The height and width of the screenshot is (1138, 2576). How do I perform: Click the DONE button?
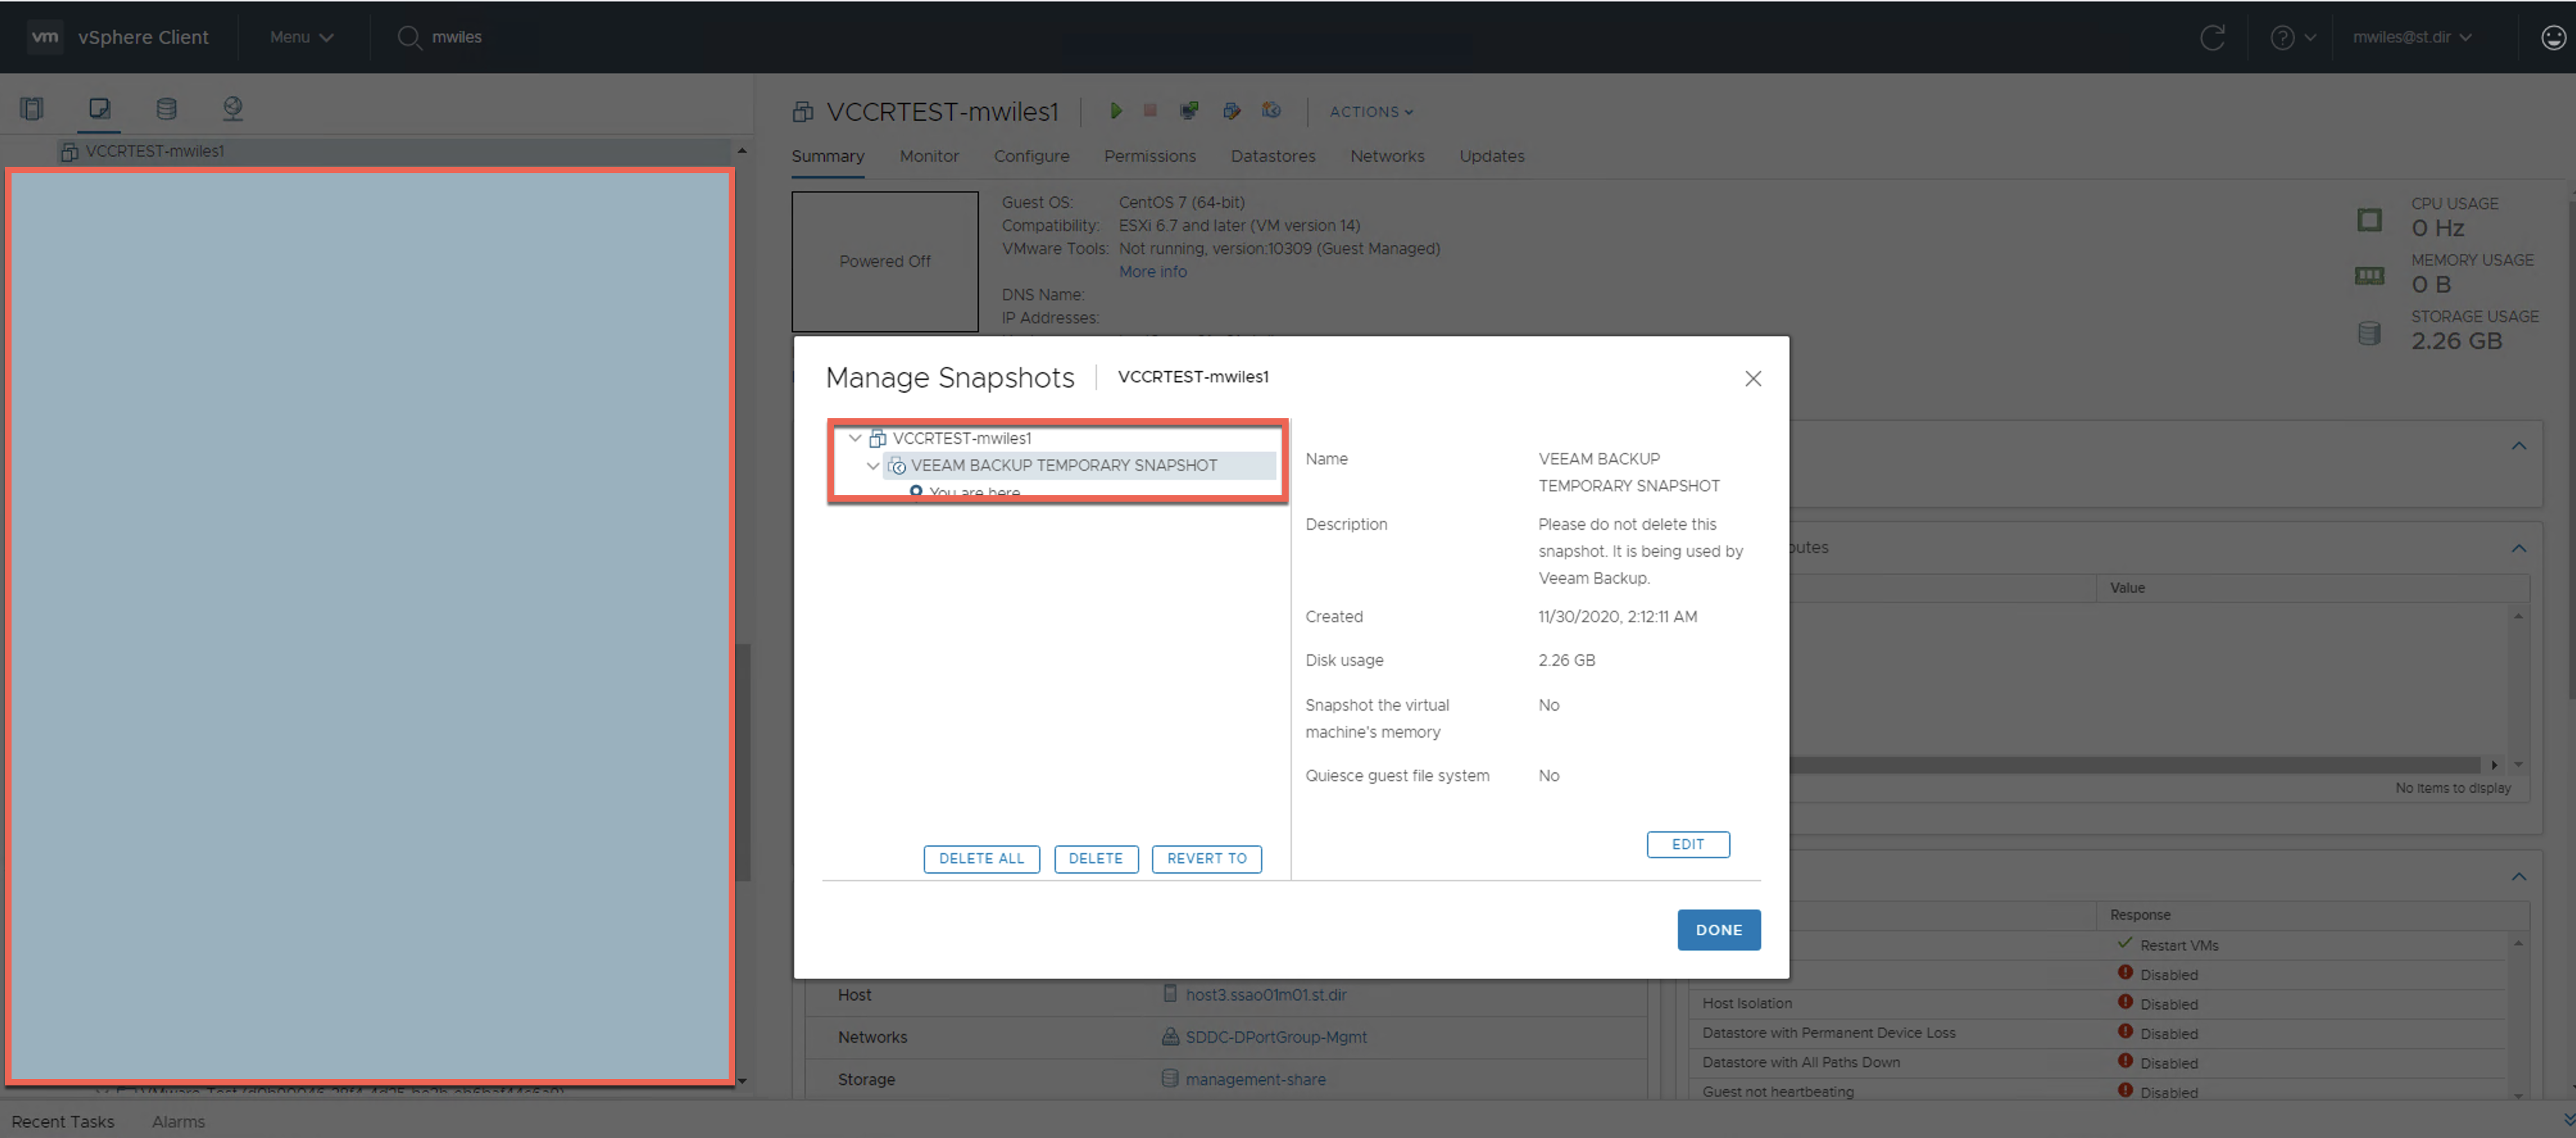pyautogui.click(x=1718, y=929)
